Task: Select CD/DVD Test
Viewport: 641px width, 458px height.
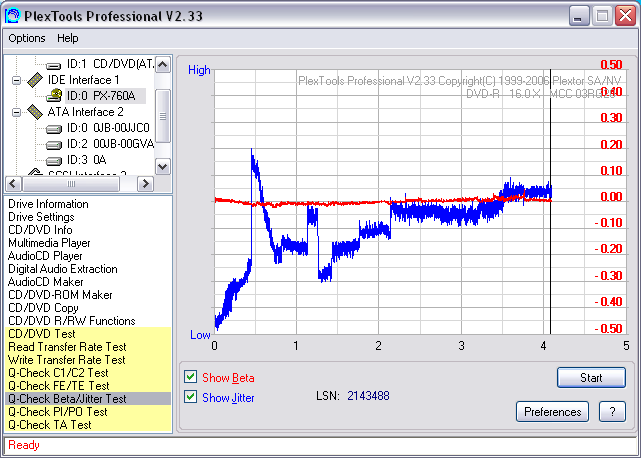Action: coord(88,334)
